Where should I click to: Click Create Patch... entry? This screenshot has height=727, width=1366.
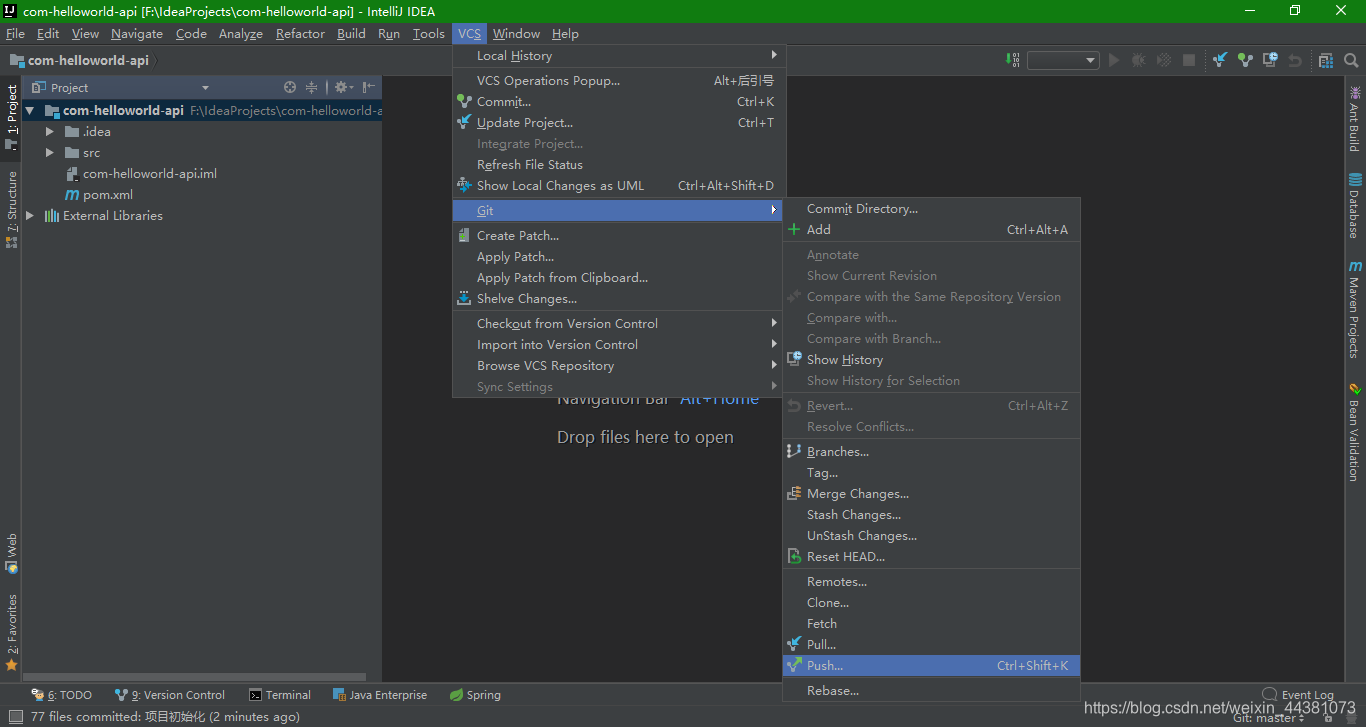click(x=619, y=236)
